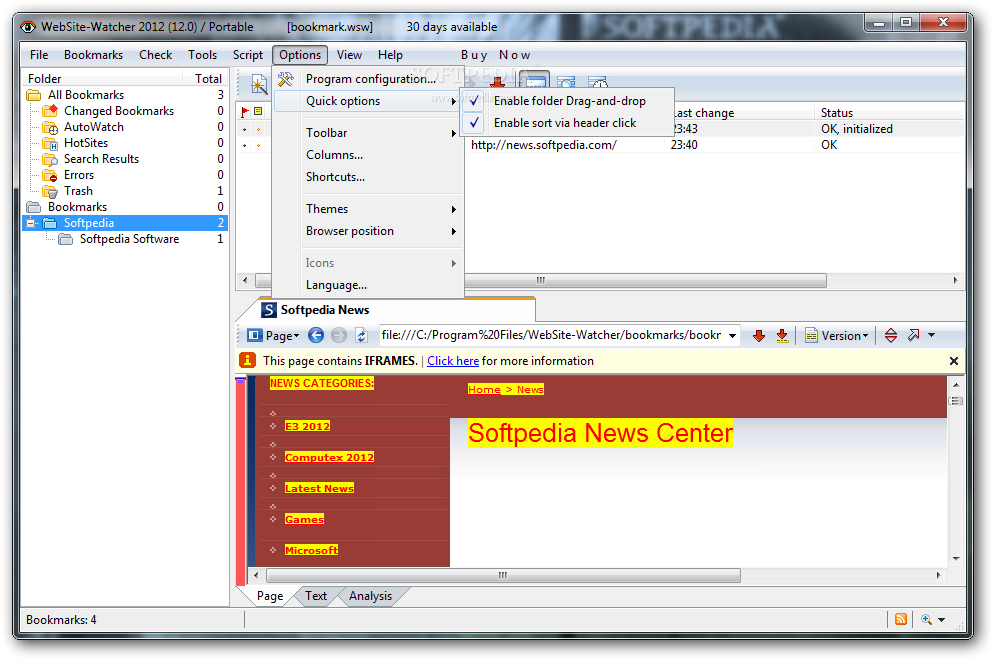Expand the Browser position submenu

coord(368,231)
